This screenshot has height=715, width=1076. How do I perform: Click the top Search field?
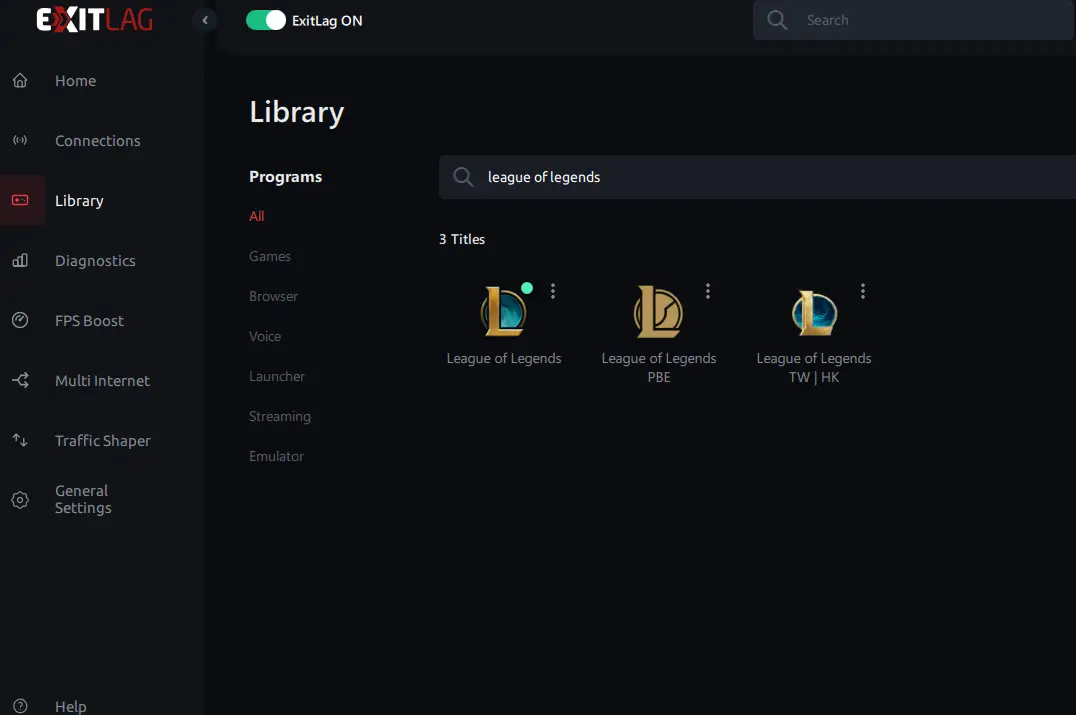[913, 20]
